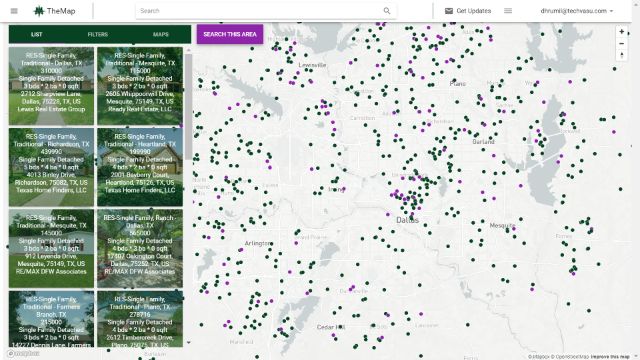Click the Lewisville label on map

(x=312, y=65)
